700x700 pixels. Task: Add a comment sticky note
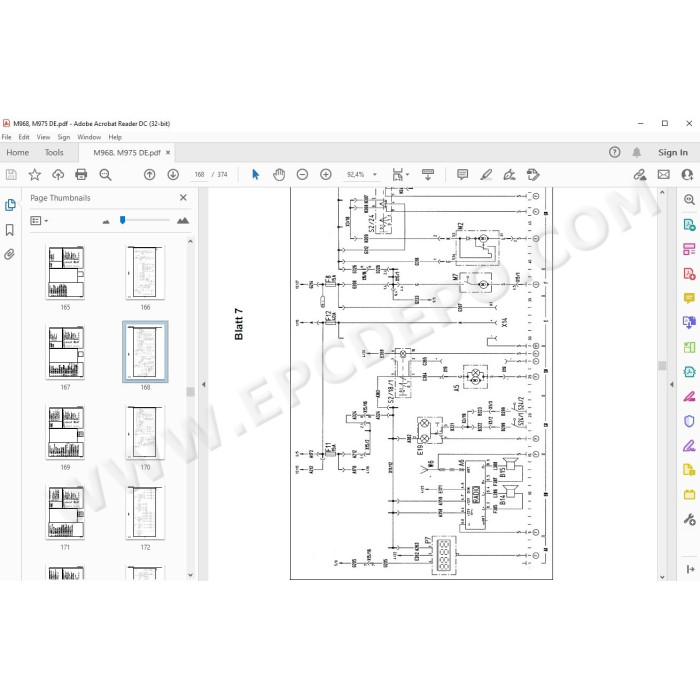point(462,174)
